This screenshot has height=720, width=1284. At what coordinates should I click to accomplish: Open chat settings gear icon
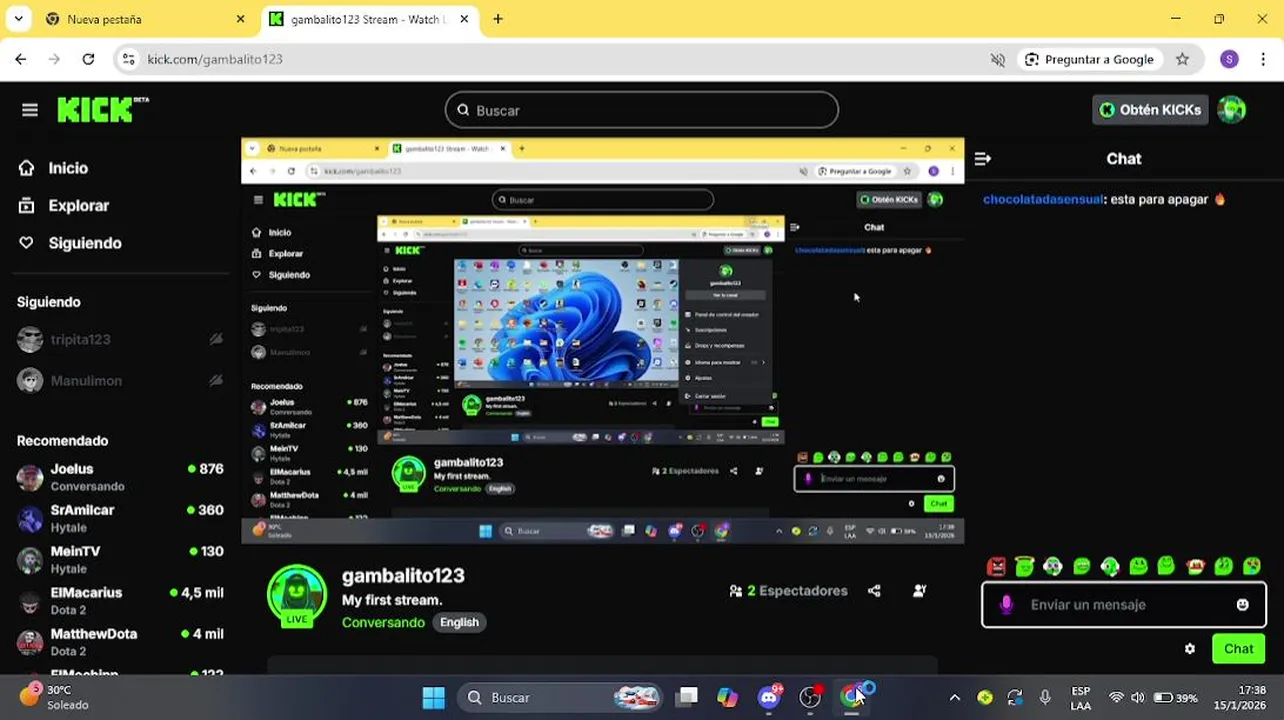click(1189, 649)
